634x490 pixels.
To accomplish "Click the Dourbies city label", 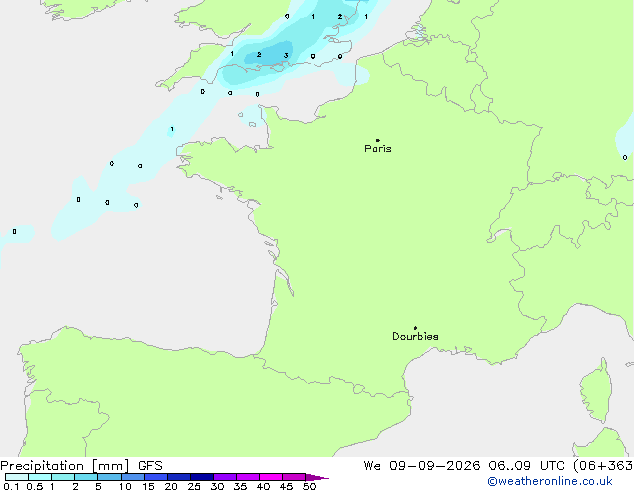I will pyautogui.click(x=415, y=336).
